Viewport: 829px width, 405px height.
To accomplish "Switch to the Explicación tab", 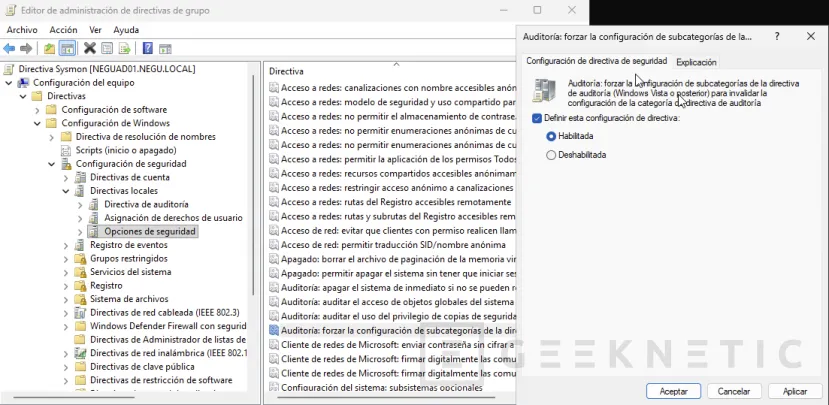I will 696,62.
